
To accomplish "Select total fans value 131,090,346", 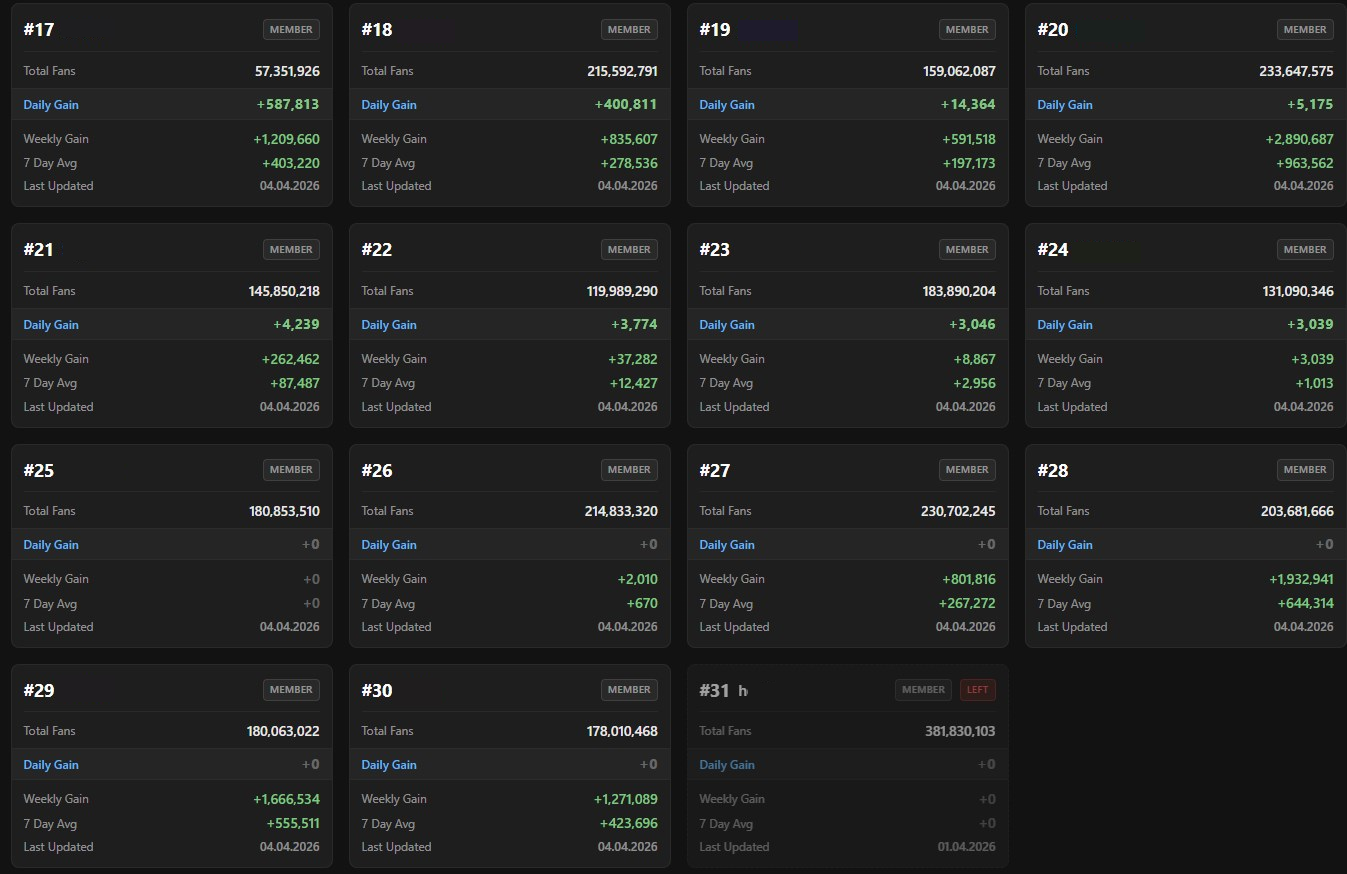I will point(1298,291).
